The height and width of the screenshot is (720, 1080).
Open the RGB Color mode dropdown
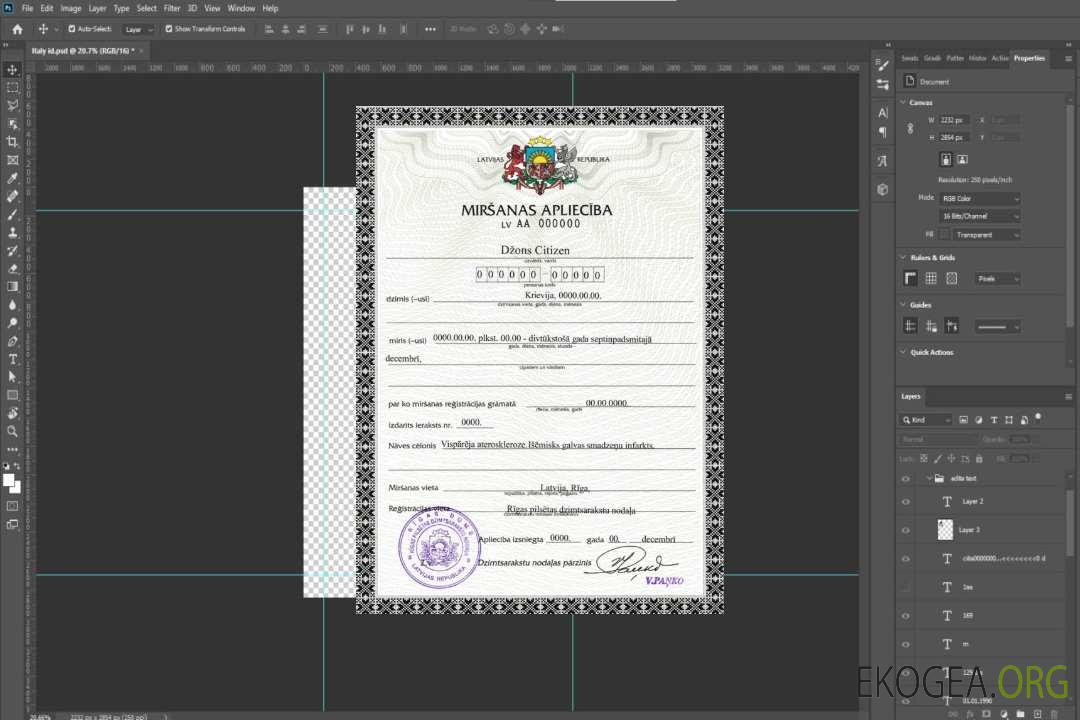tap(979, 198)
